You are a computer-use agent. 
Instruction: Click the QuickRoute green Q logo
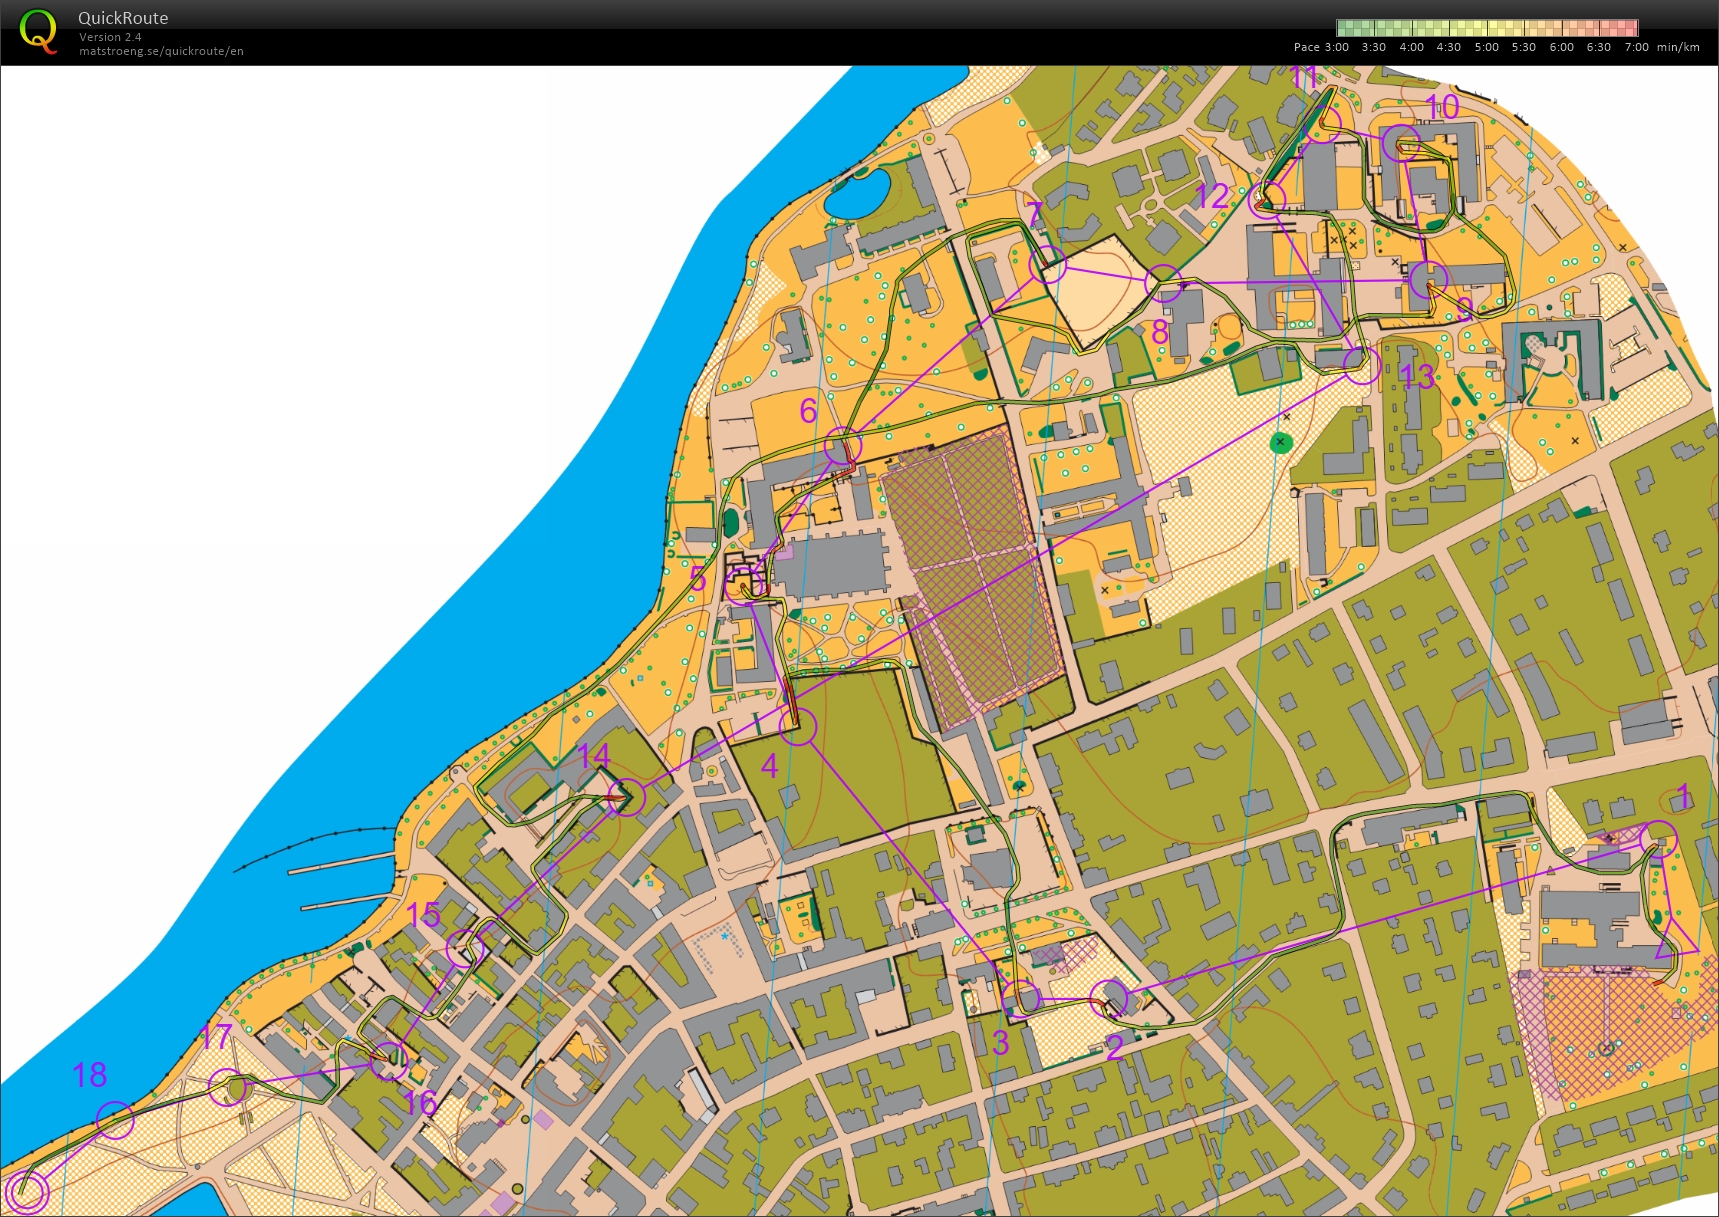pyautogui.click(x=38, y=31)
